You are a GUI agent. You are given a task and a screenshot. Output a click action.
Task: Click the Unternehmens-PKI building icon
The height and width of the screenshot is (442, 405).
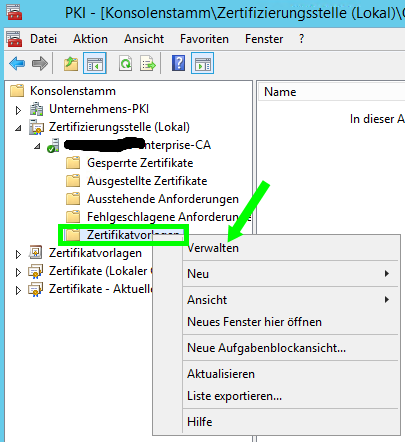click(36, 109)
